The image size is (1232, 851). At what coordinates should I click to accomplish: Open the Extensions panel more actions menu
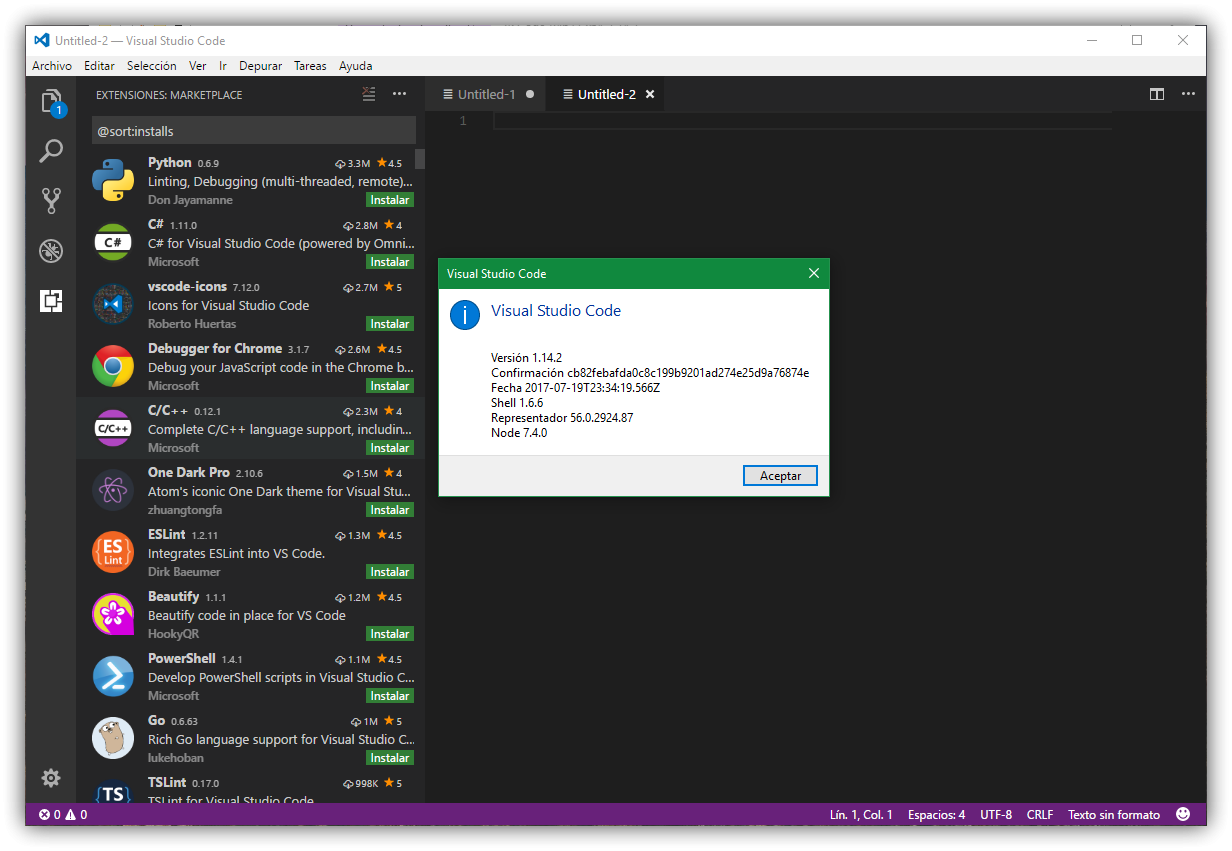(x=399, y=94)
